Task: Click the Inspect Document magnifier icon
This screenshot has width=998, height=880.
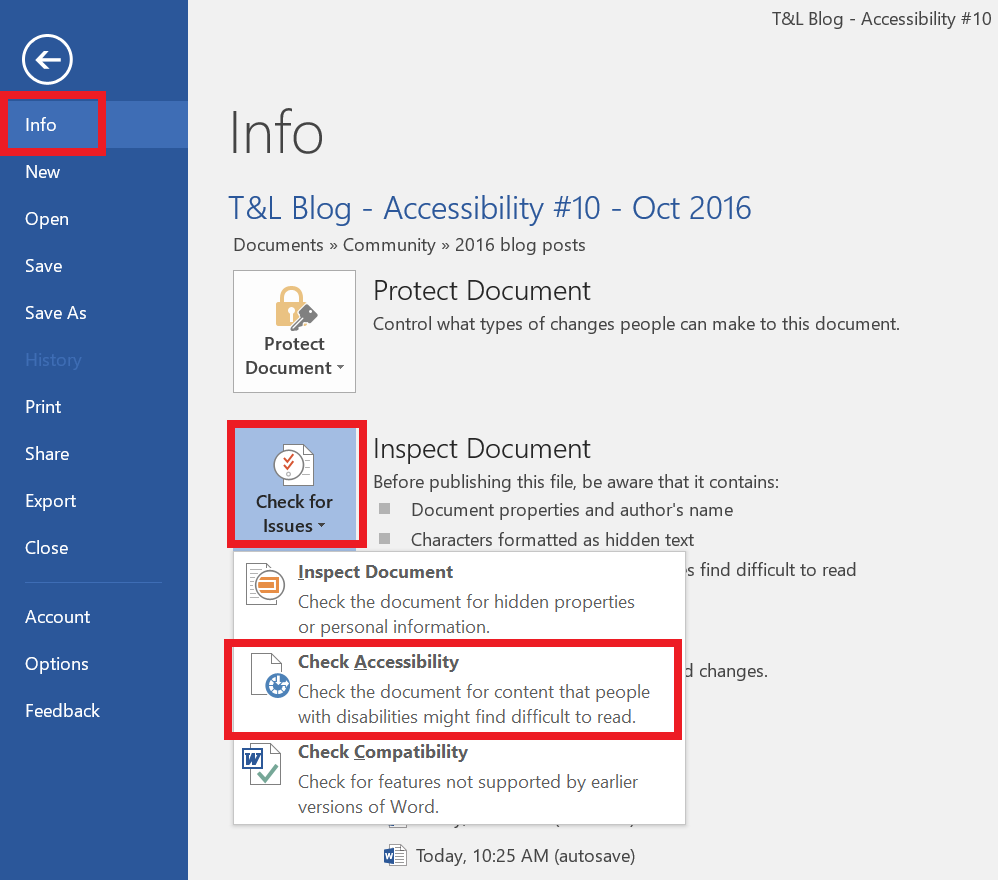Action: [263, 583]
